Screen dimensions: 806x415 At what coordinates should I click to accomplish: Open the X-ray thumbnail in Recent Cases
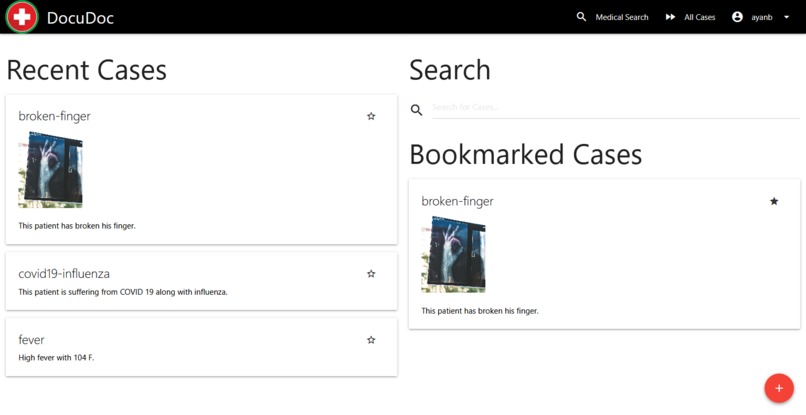tap(50, 170)
